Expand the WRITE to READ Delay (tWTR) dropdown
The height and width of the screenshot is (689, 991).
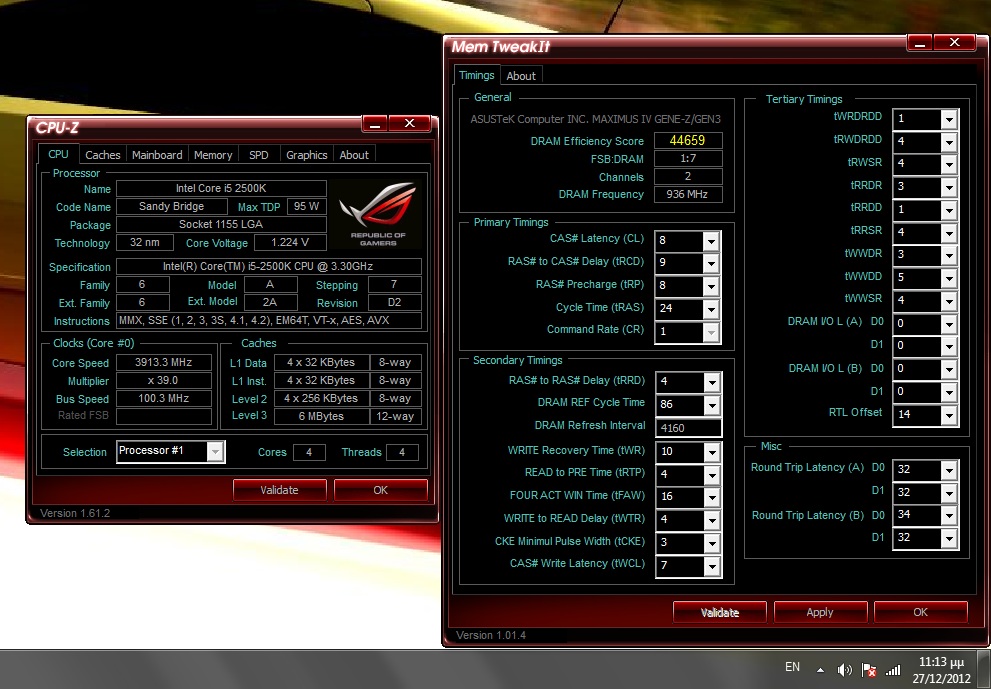point(712,520)
